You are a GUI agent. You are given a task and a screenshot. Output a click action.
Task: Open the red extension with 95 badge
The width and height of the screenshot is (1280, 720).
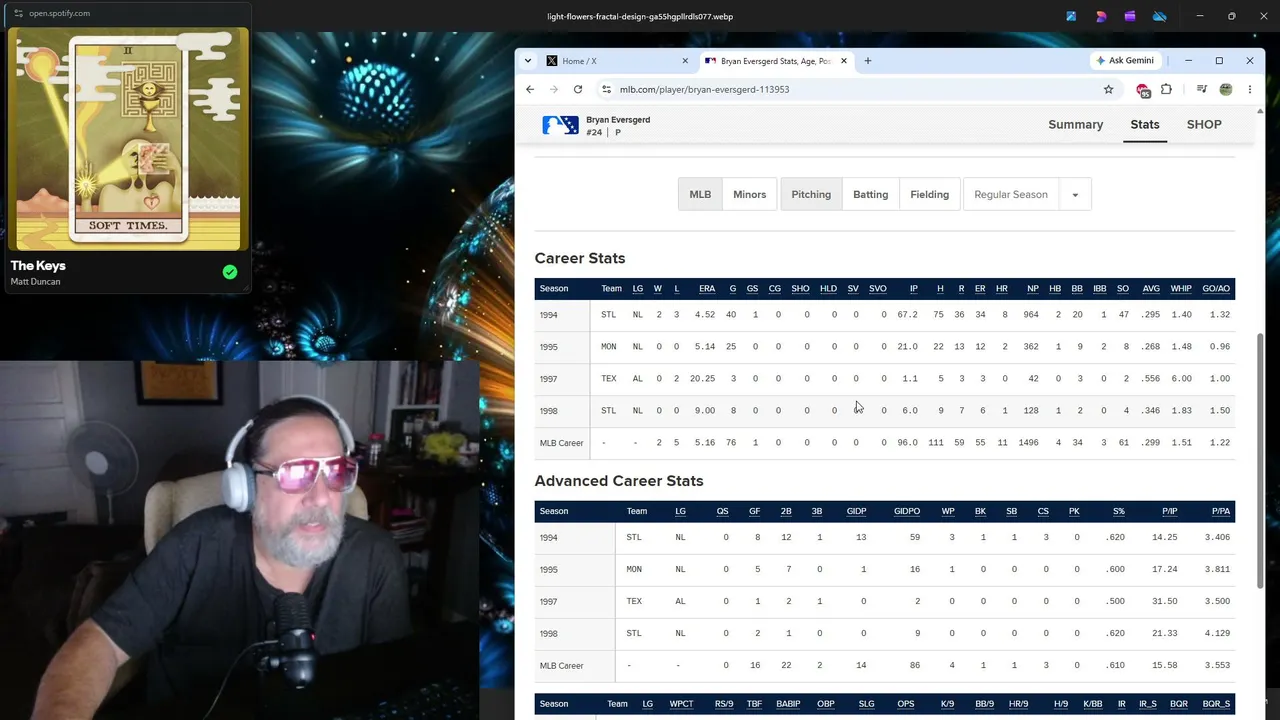tap(1143, 90)
